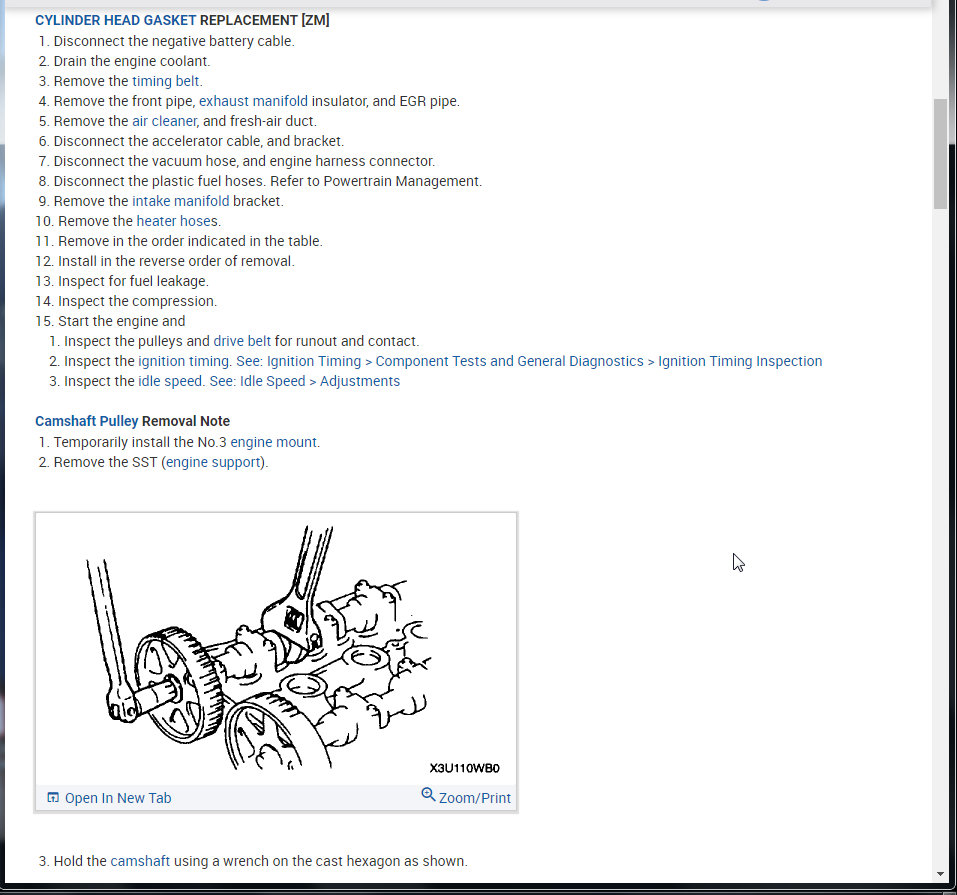This screenshot has height=895, width=957.
Task: Follow the camshaft link in step 3
Action: click(140, 861)
